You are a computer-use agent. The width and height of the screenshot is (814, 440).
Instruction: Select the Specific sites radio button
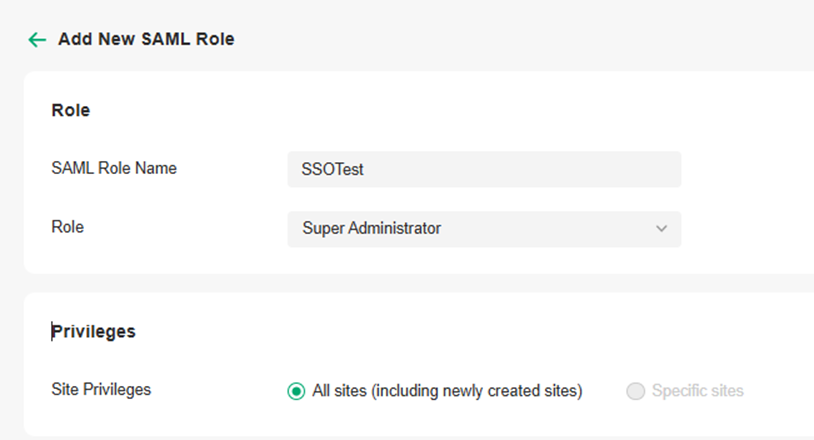click(x=635, y=391)
